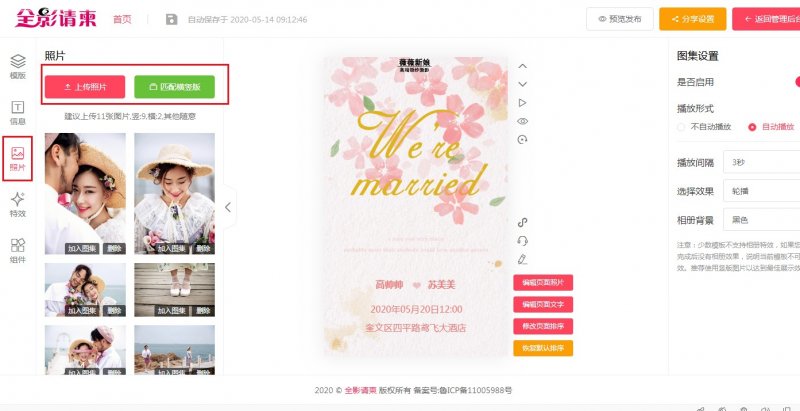Go to 首页 in the top navigation
Image resolution: width=800 pixels, height=411 pixels.
[x=122, y=19]
